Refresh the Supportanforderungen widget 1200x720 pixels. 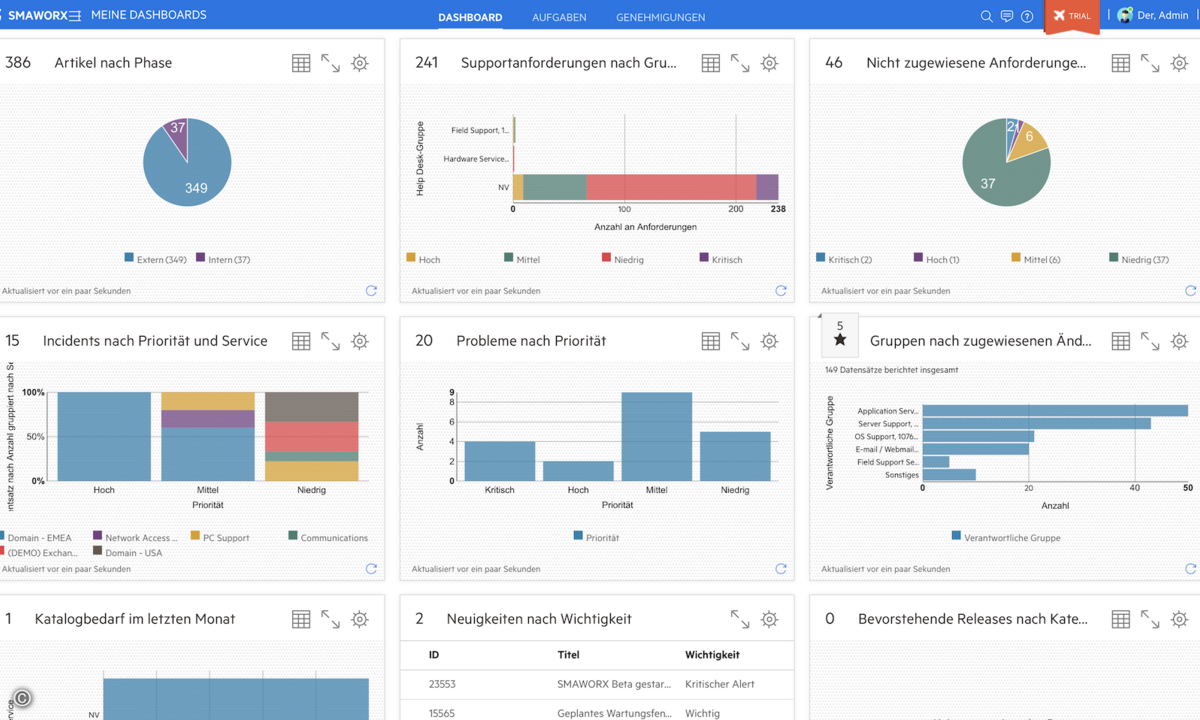[781, 291]
